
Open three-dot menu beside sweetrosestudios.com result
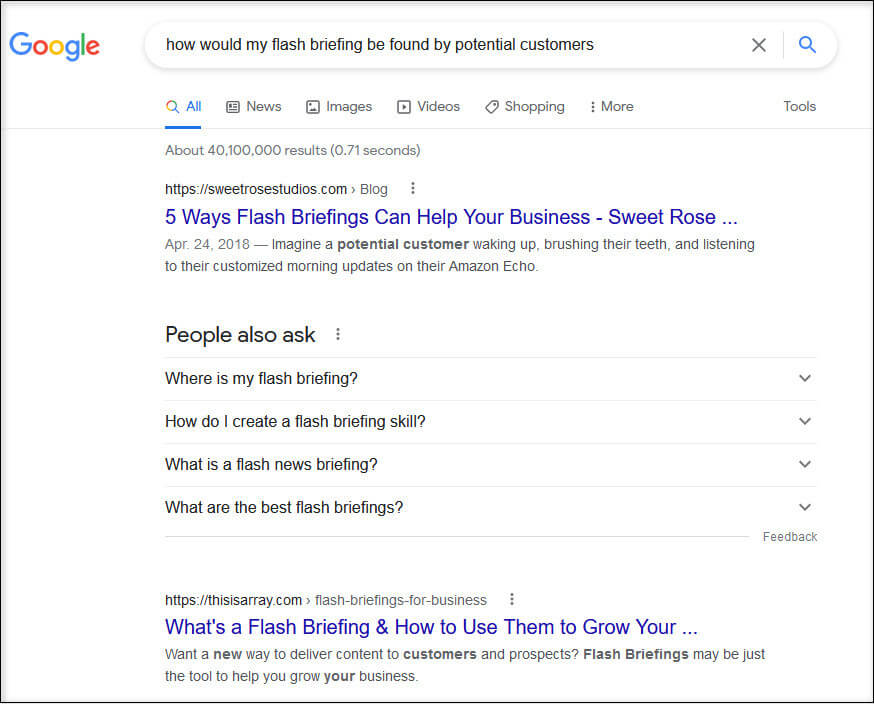coord(412,188)
